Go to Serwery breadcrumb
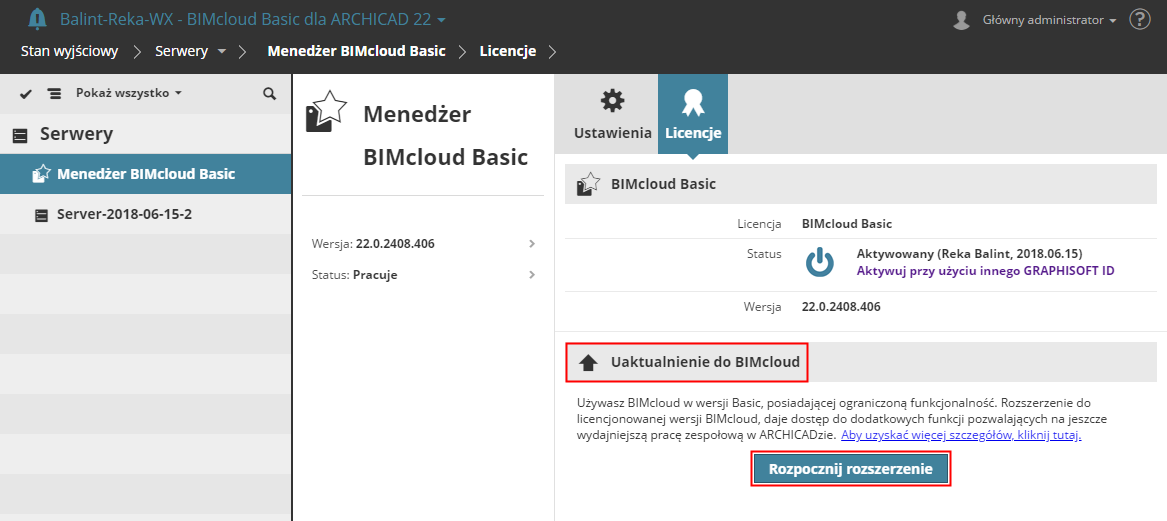This screenshot has height=521, width=1167. coord(181,51)
